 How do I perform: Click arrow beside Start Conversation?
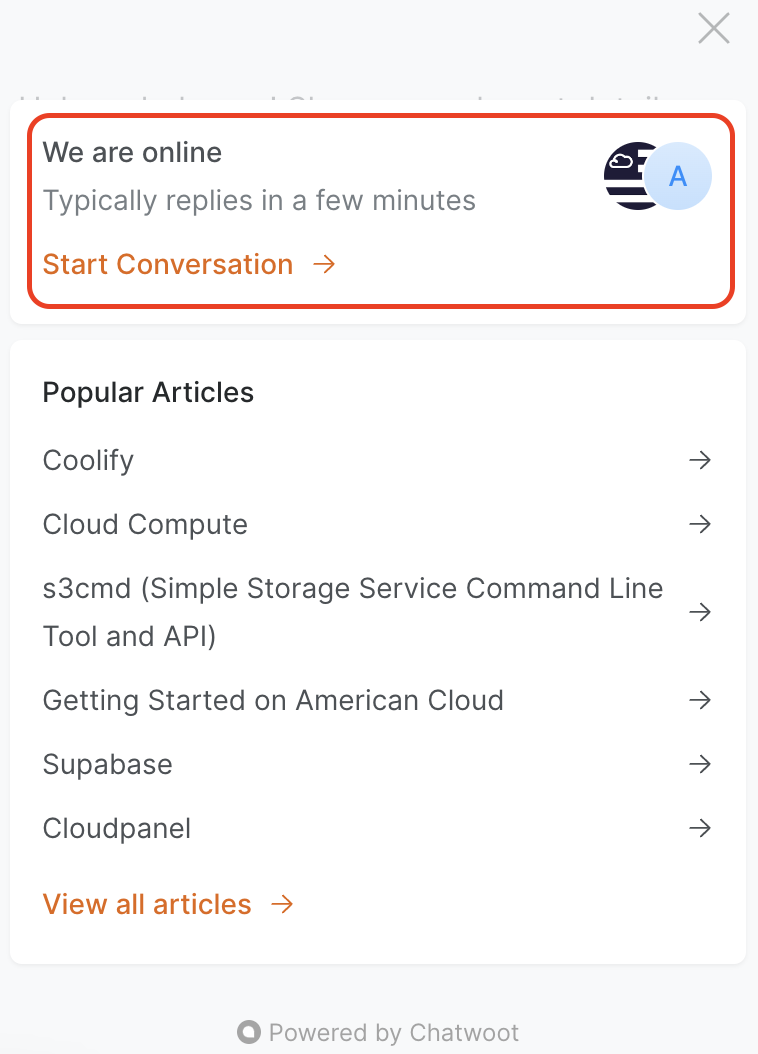[x=324, y=264]
